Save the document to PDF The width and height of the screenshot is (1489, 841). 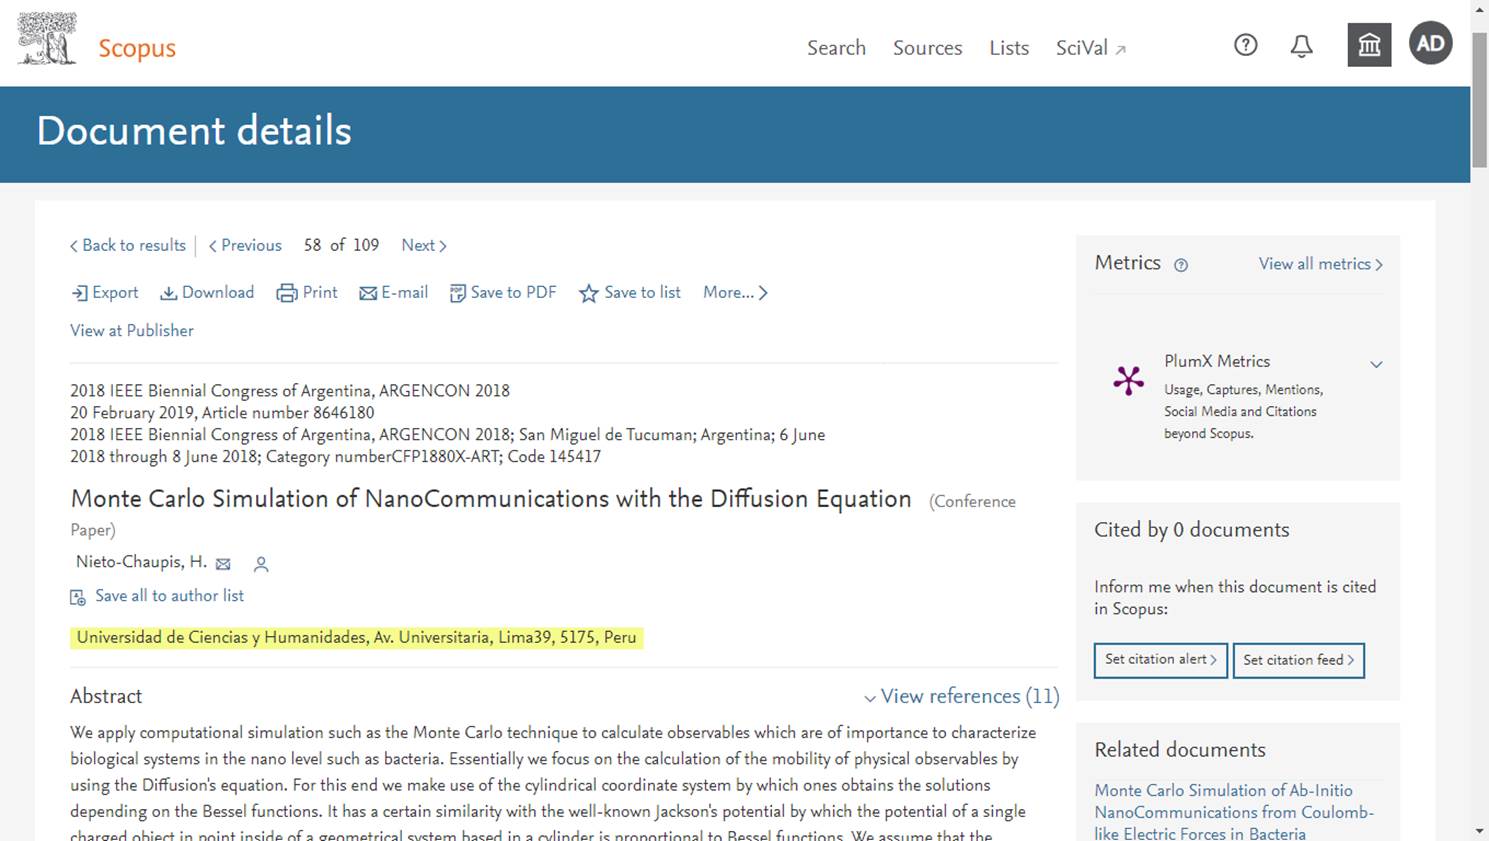pos(503,293)
